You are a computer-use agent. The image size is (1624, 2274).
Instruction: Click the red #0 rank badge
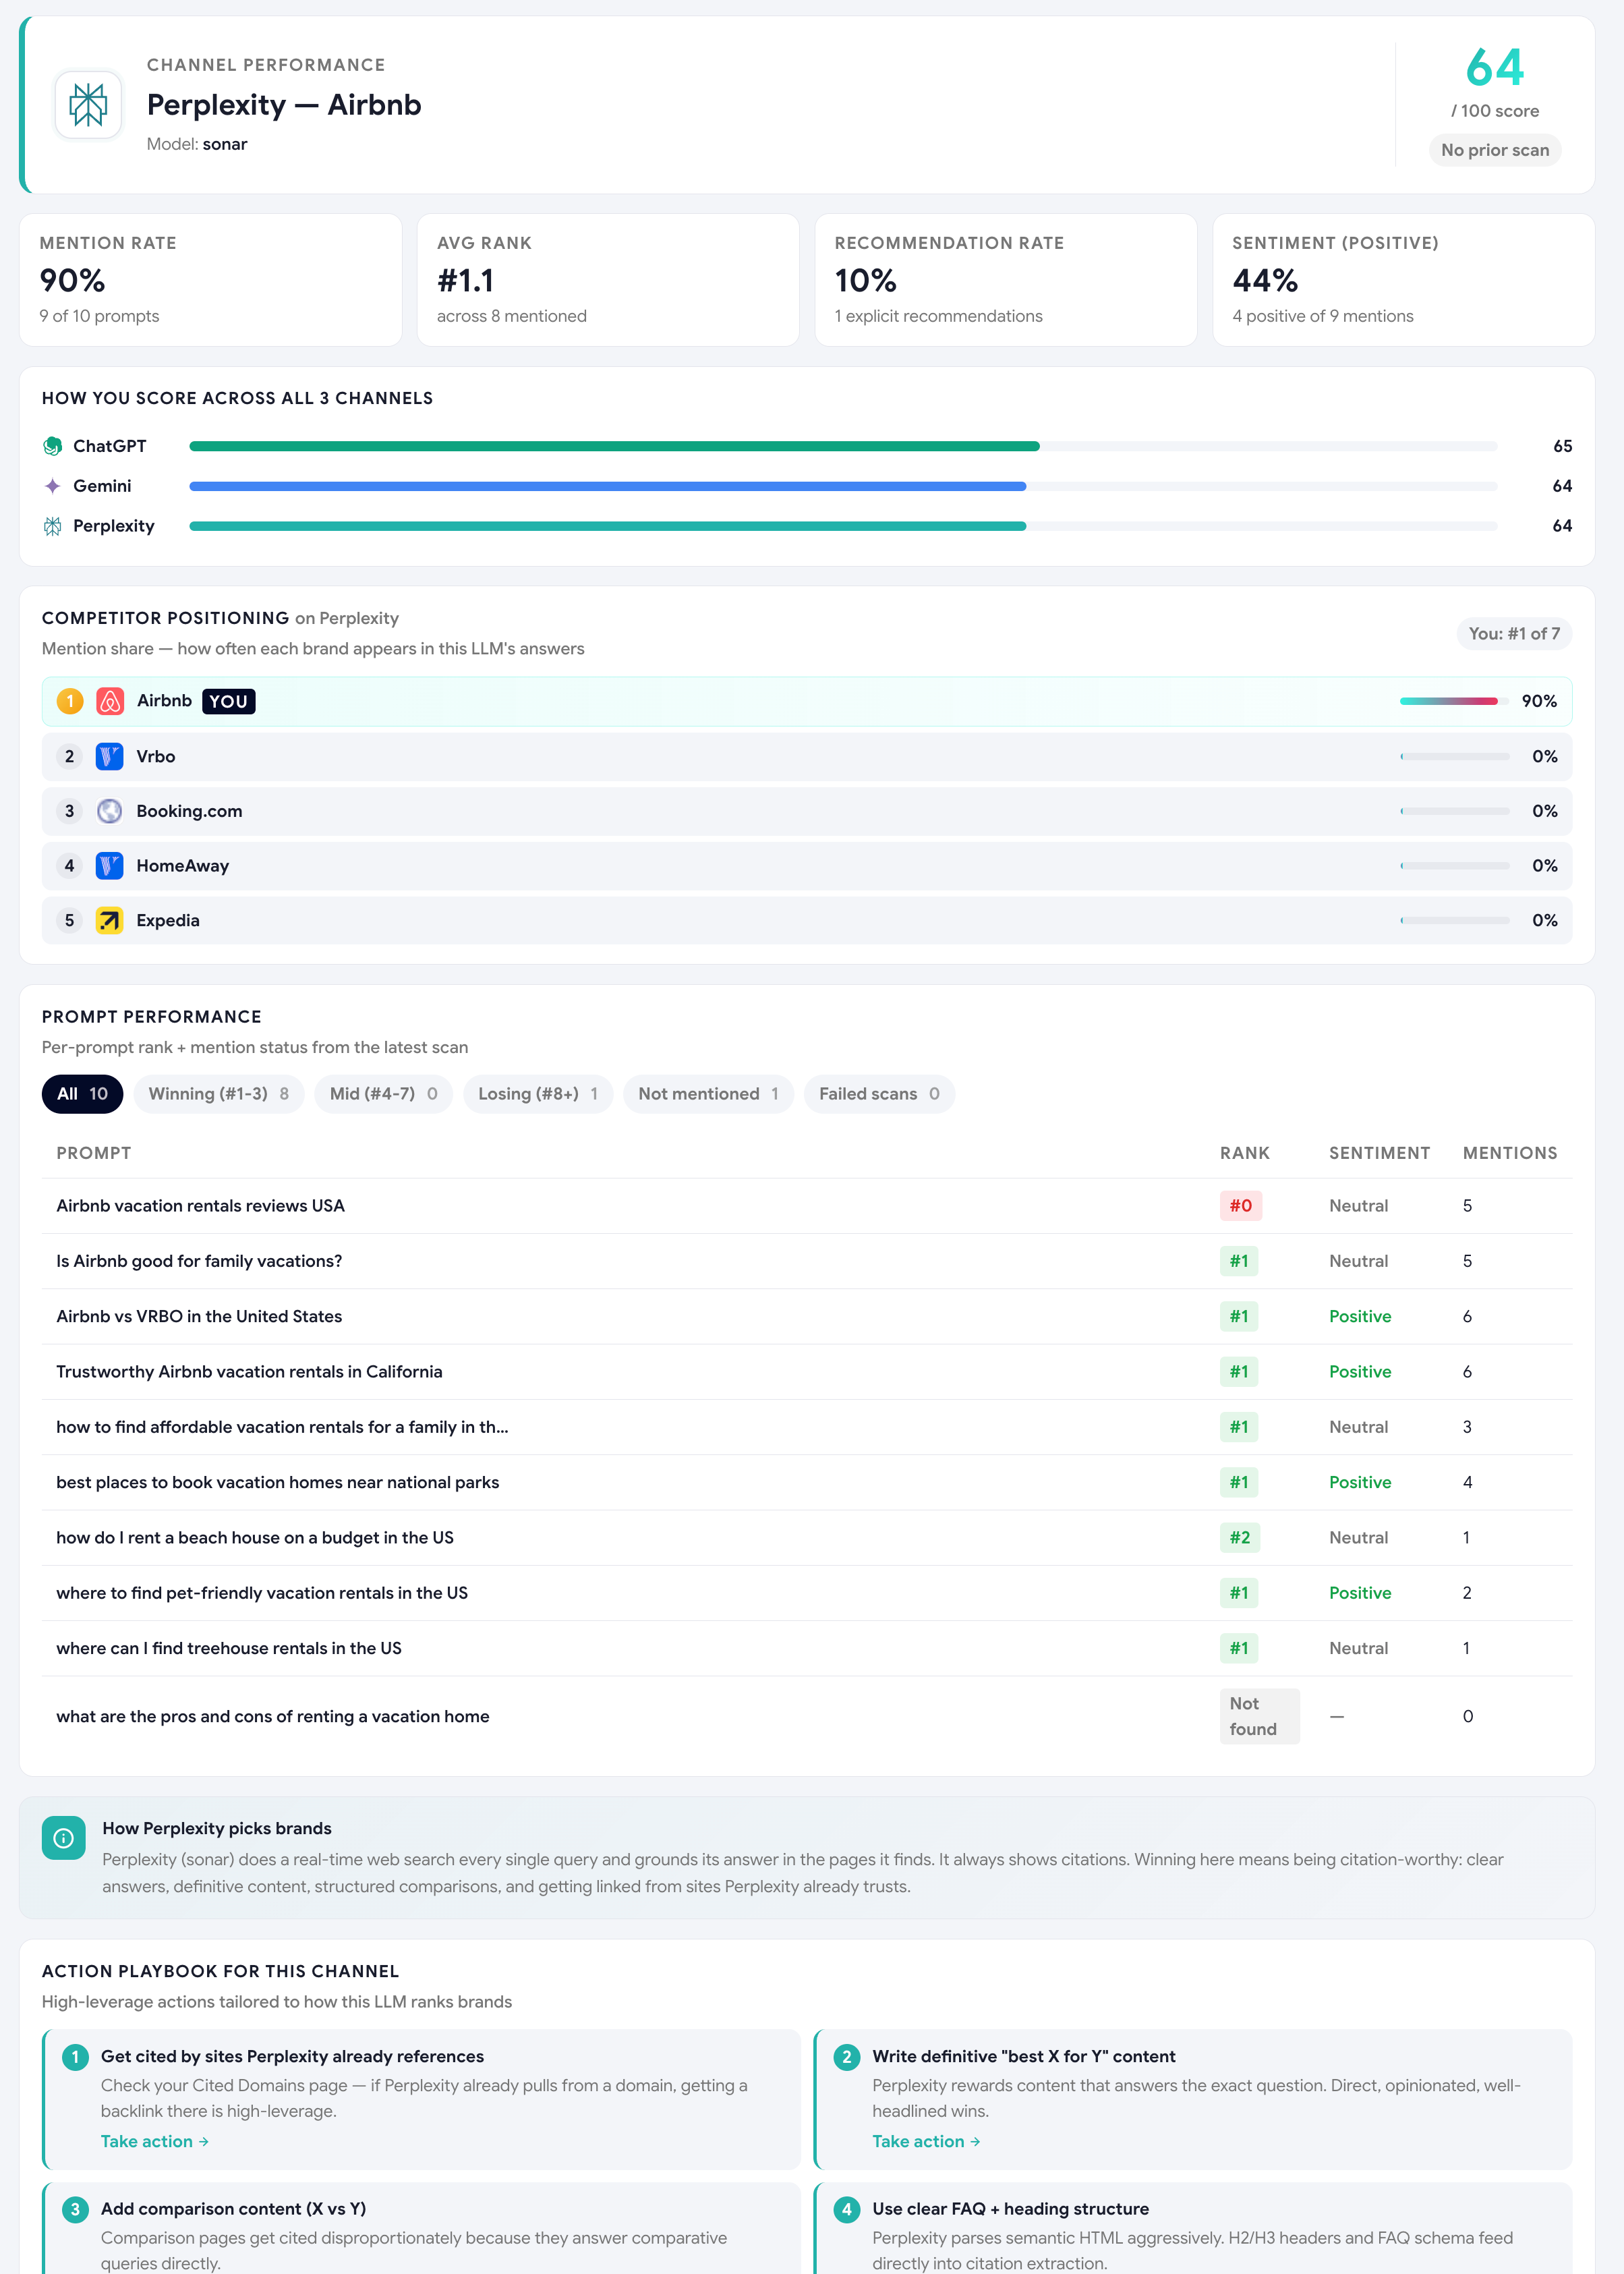tap(1241, 1206)
